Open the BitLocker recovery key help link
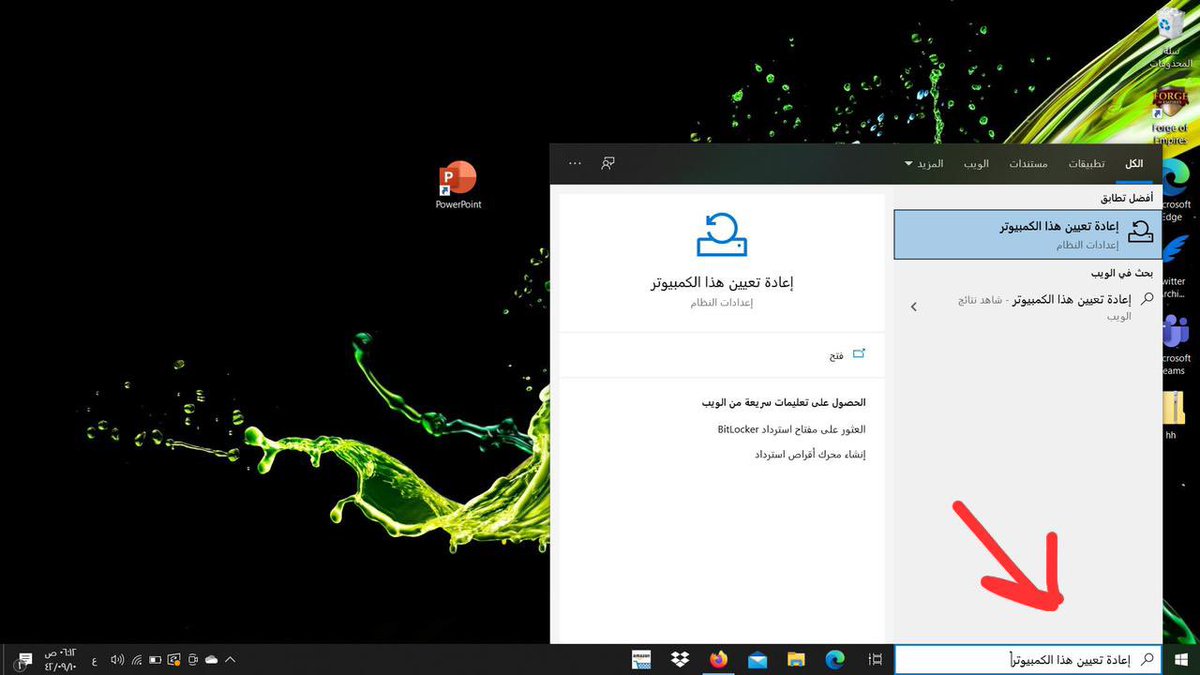1200x675 pixels. pos(791,429)
